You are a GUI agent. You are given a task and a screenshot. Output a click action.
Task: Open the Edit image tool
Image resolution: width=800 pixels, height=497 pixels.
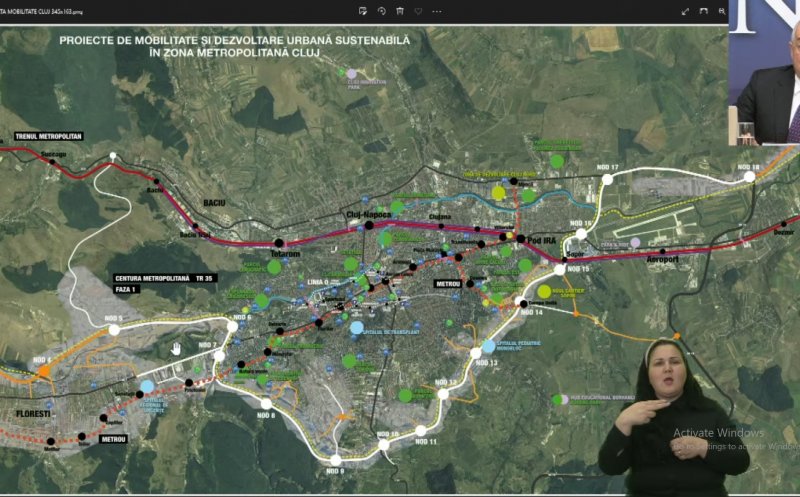[x=363, y=11]
